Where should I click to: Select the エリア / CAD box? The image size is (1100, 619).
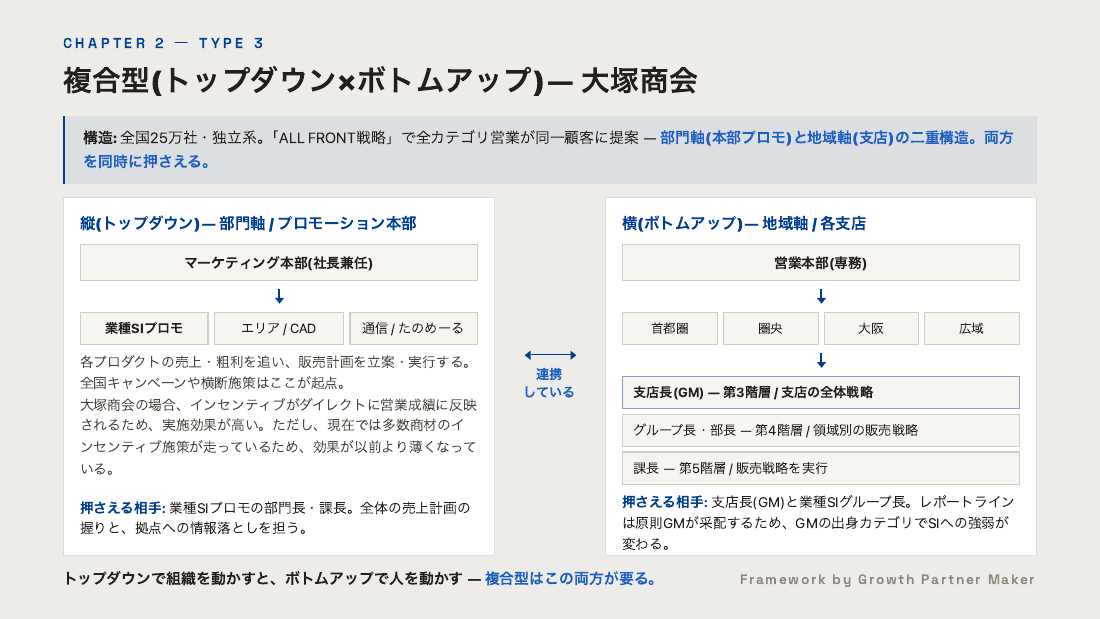pyautogui.click(x=279, y=328)
